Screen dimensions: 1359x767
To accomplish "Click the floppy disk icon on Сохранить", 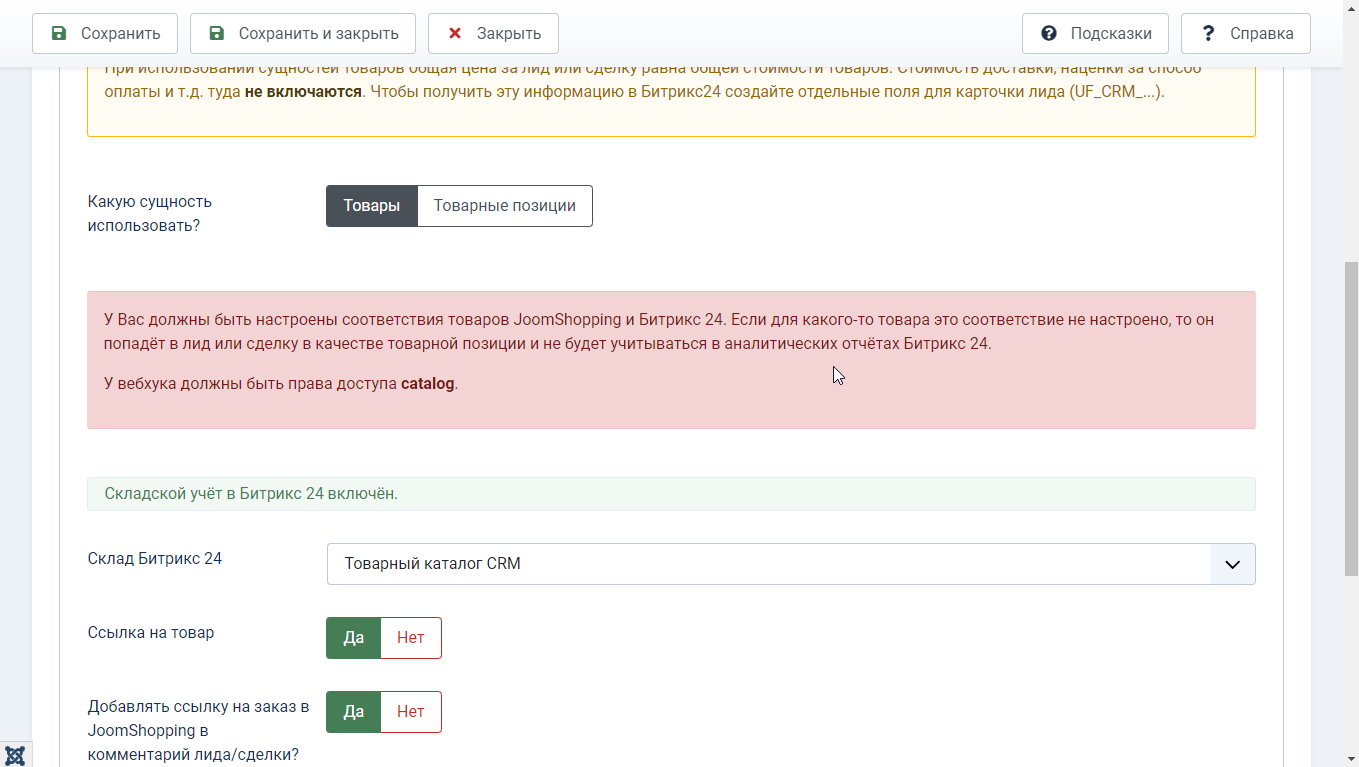I will click(59, 33).
